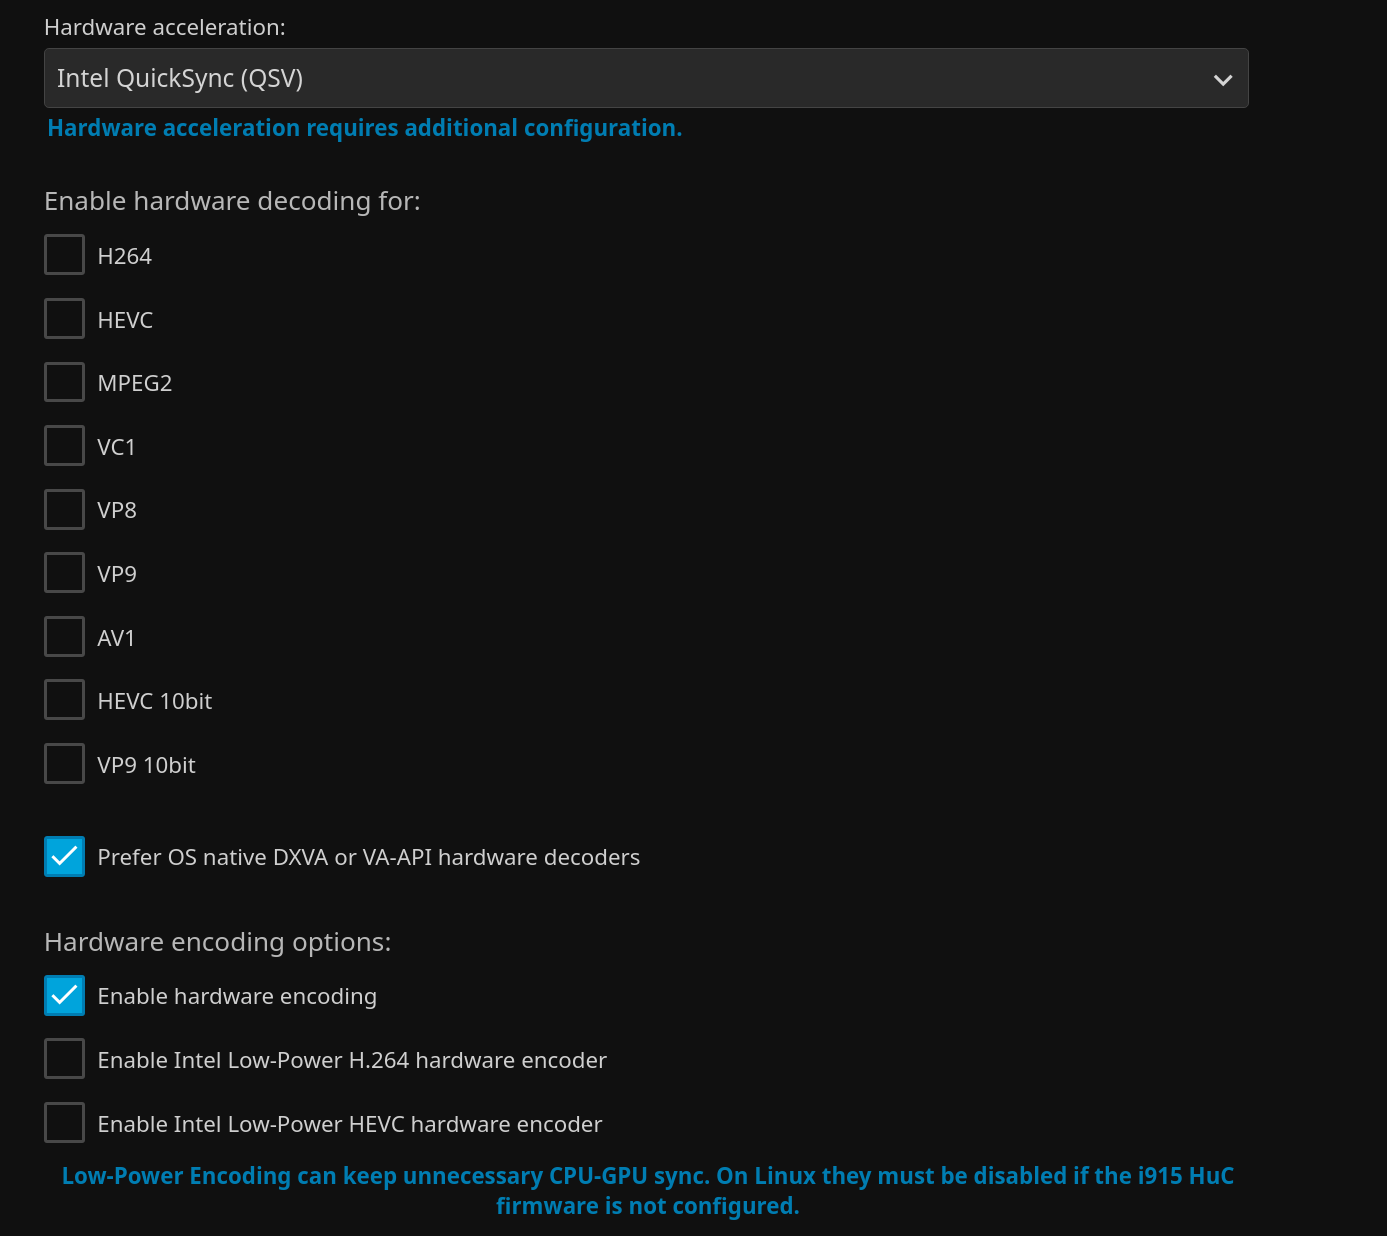
Task: Enable VP9 10bit hardware decoding
Action: [x=64, y=763]
